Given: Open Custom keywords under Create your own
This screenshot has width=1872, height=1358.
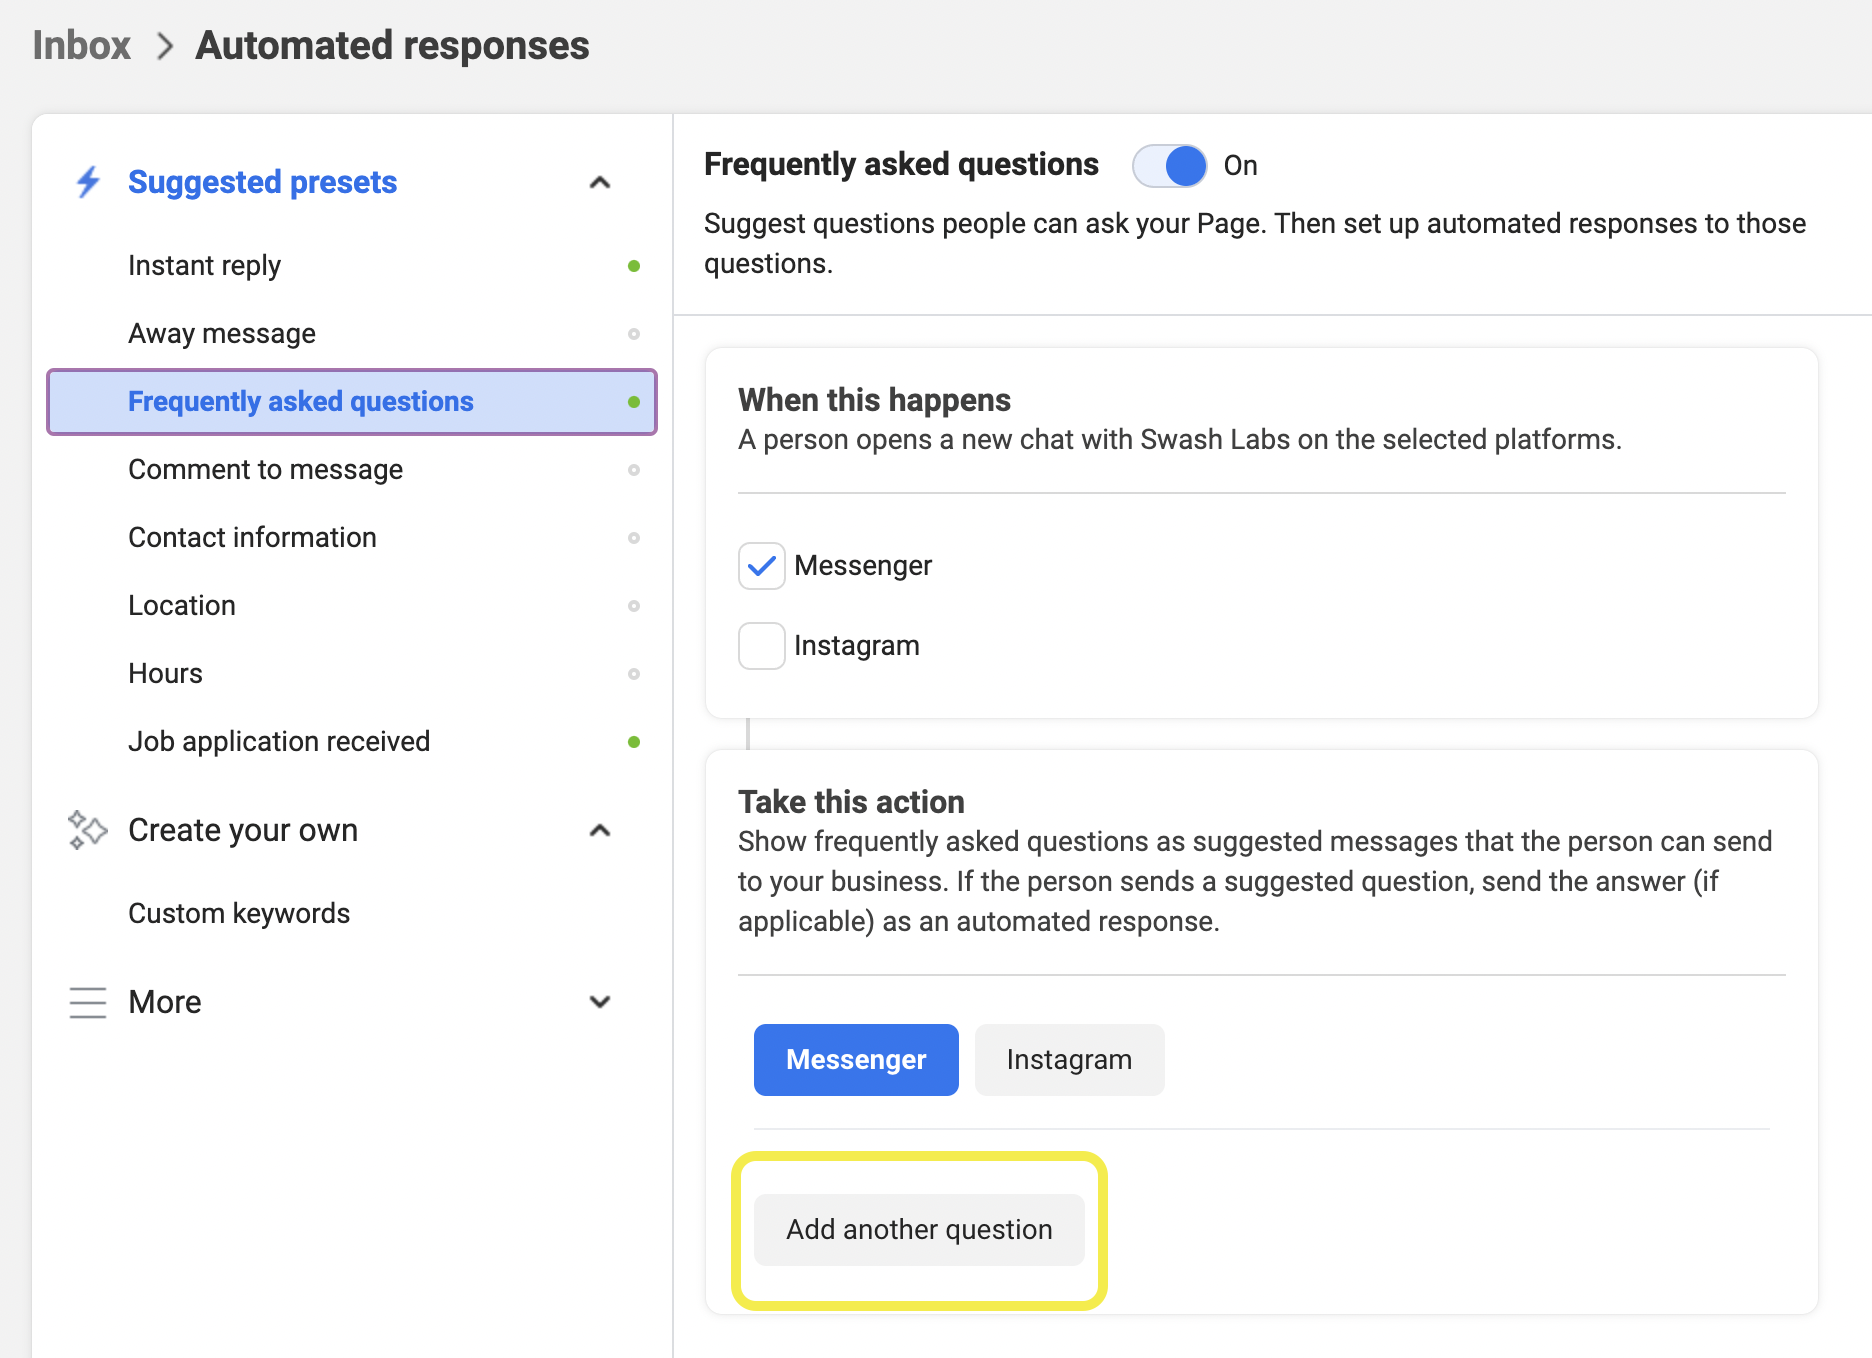Looking at the screenshot, I should pos(352,914).
